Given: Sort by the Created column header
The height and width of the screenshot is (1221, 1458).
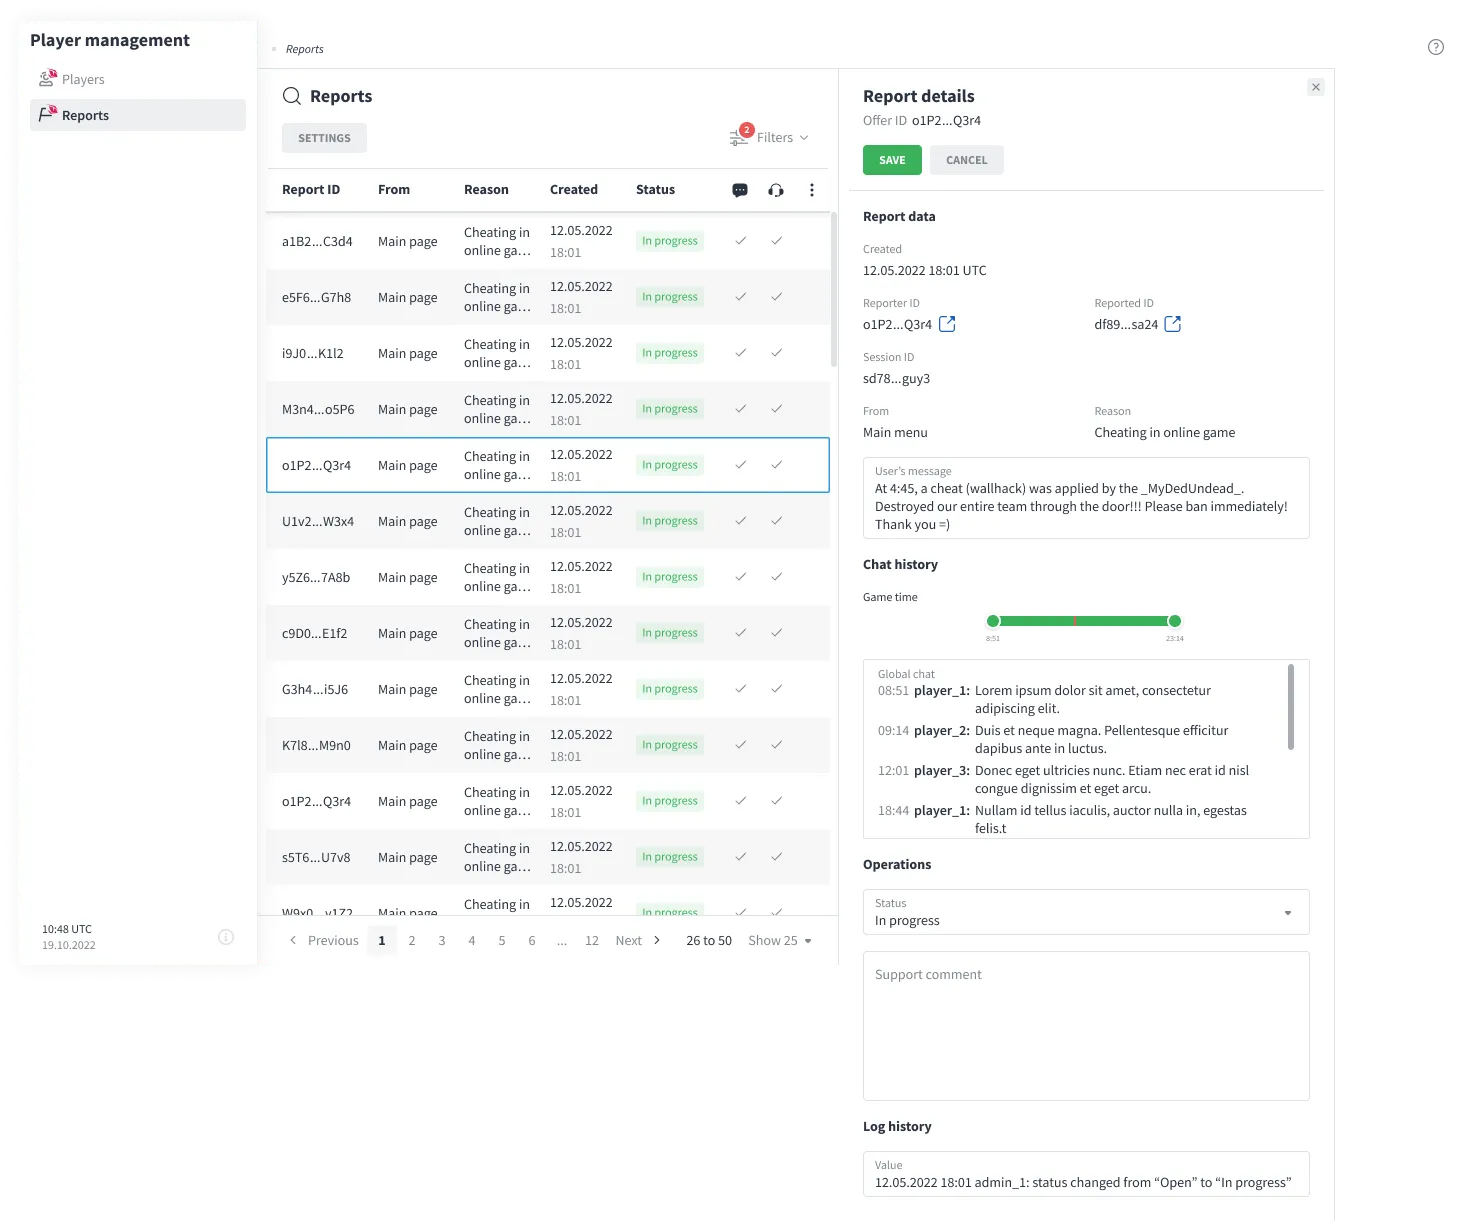Looking at the screenshot, I should [x=574, y=190].
